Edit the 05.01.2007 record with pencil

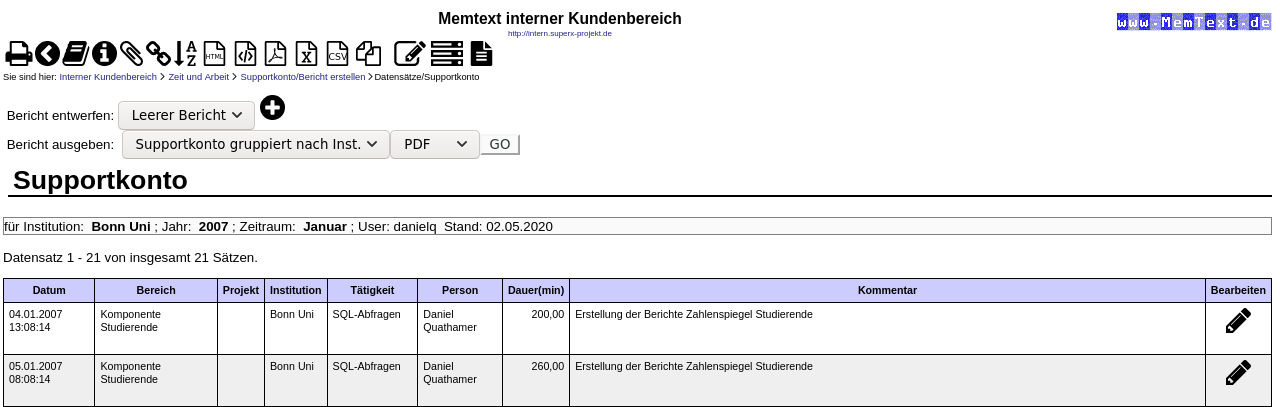click(1238, 373)
